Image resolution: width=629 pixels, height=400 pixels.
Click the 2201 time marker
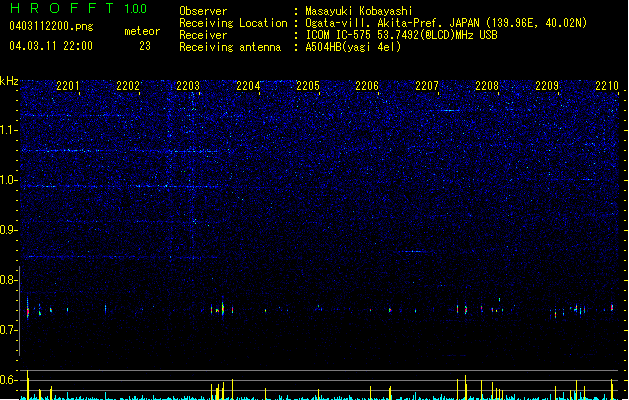(67, 86)
